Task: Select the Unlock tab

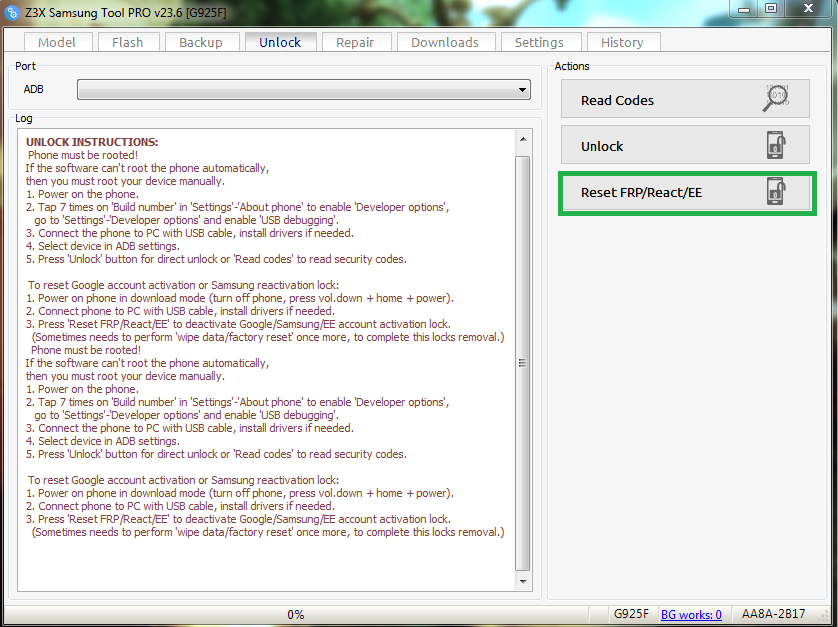Action: pyautogui.click(x=280, y=42)
